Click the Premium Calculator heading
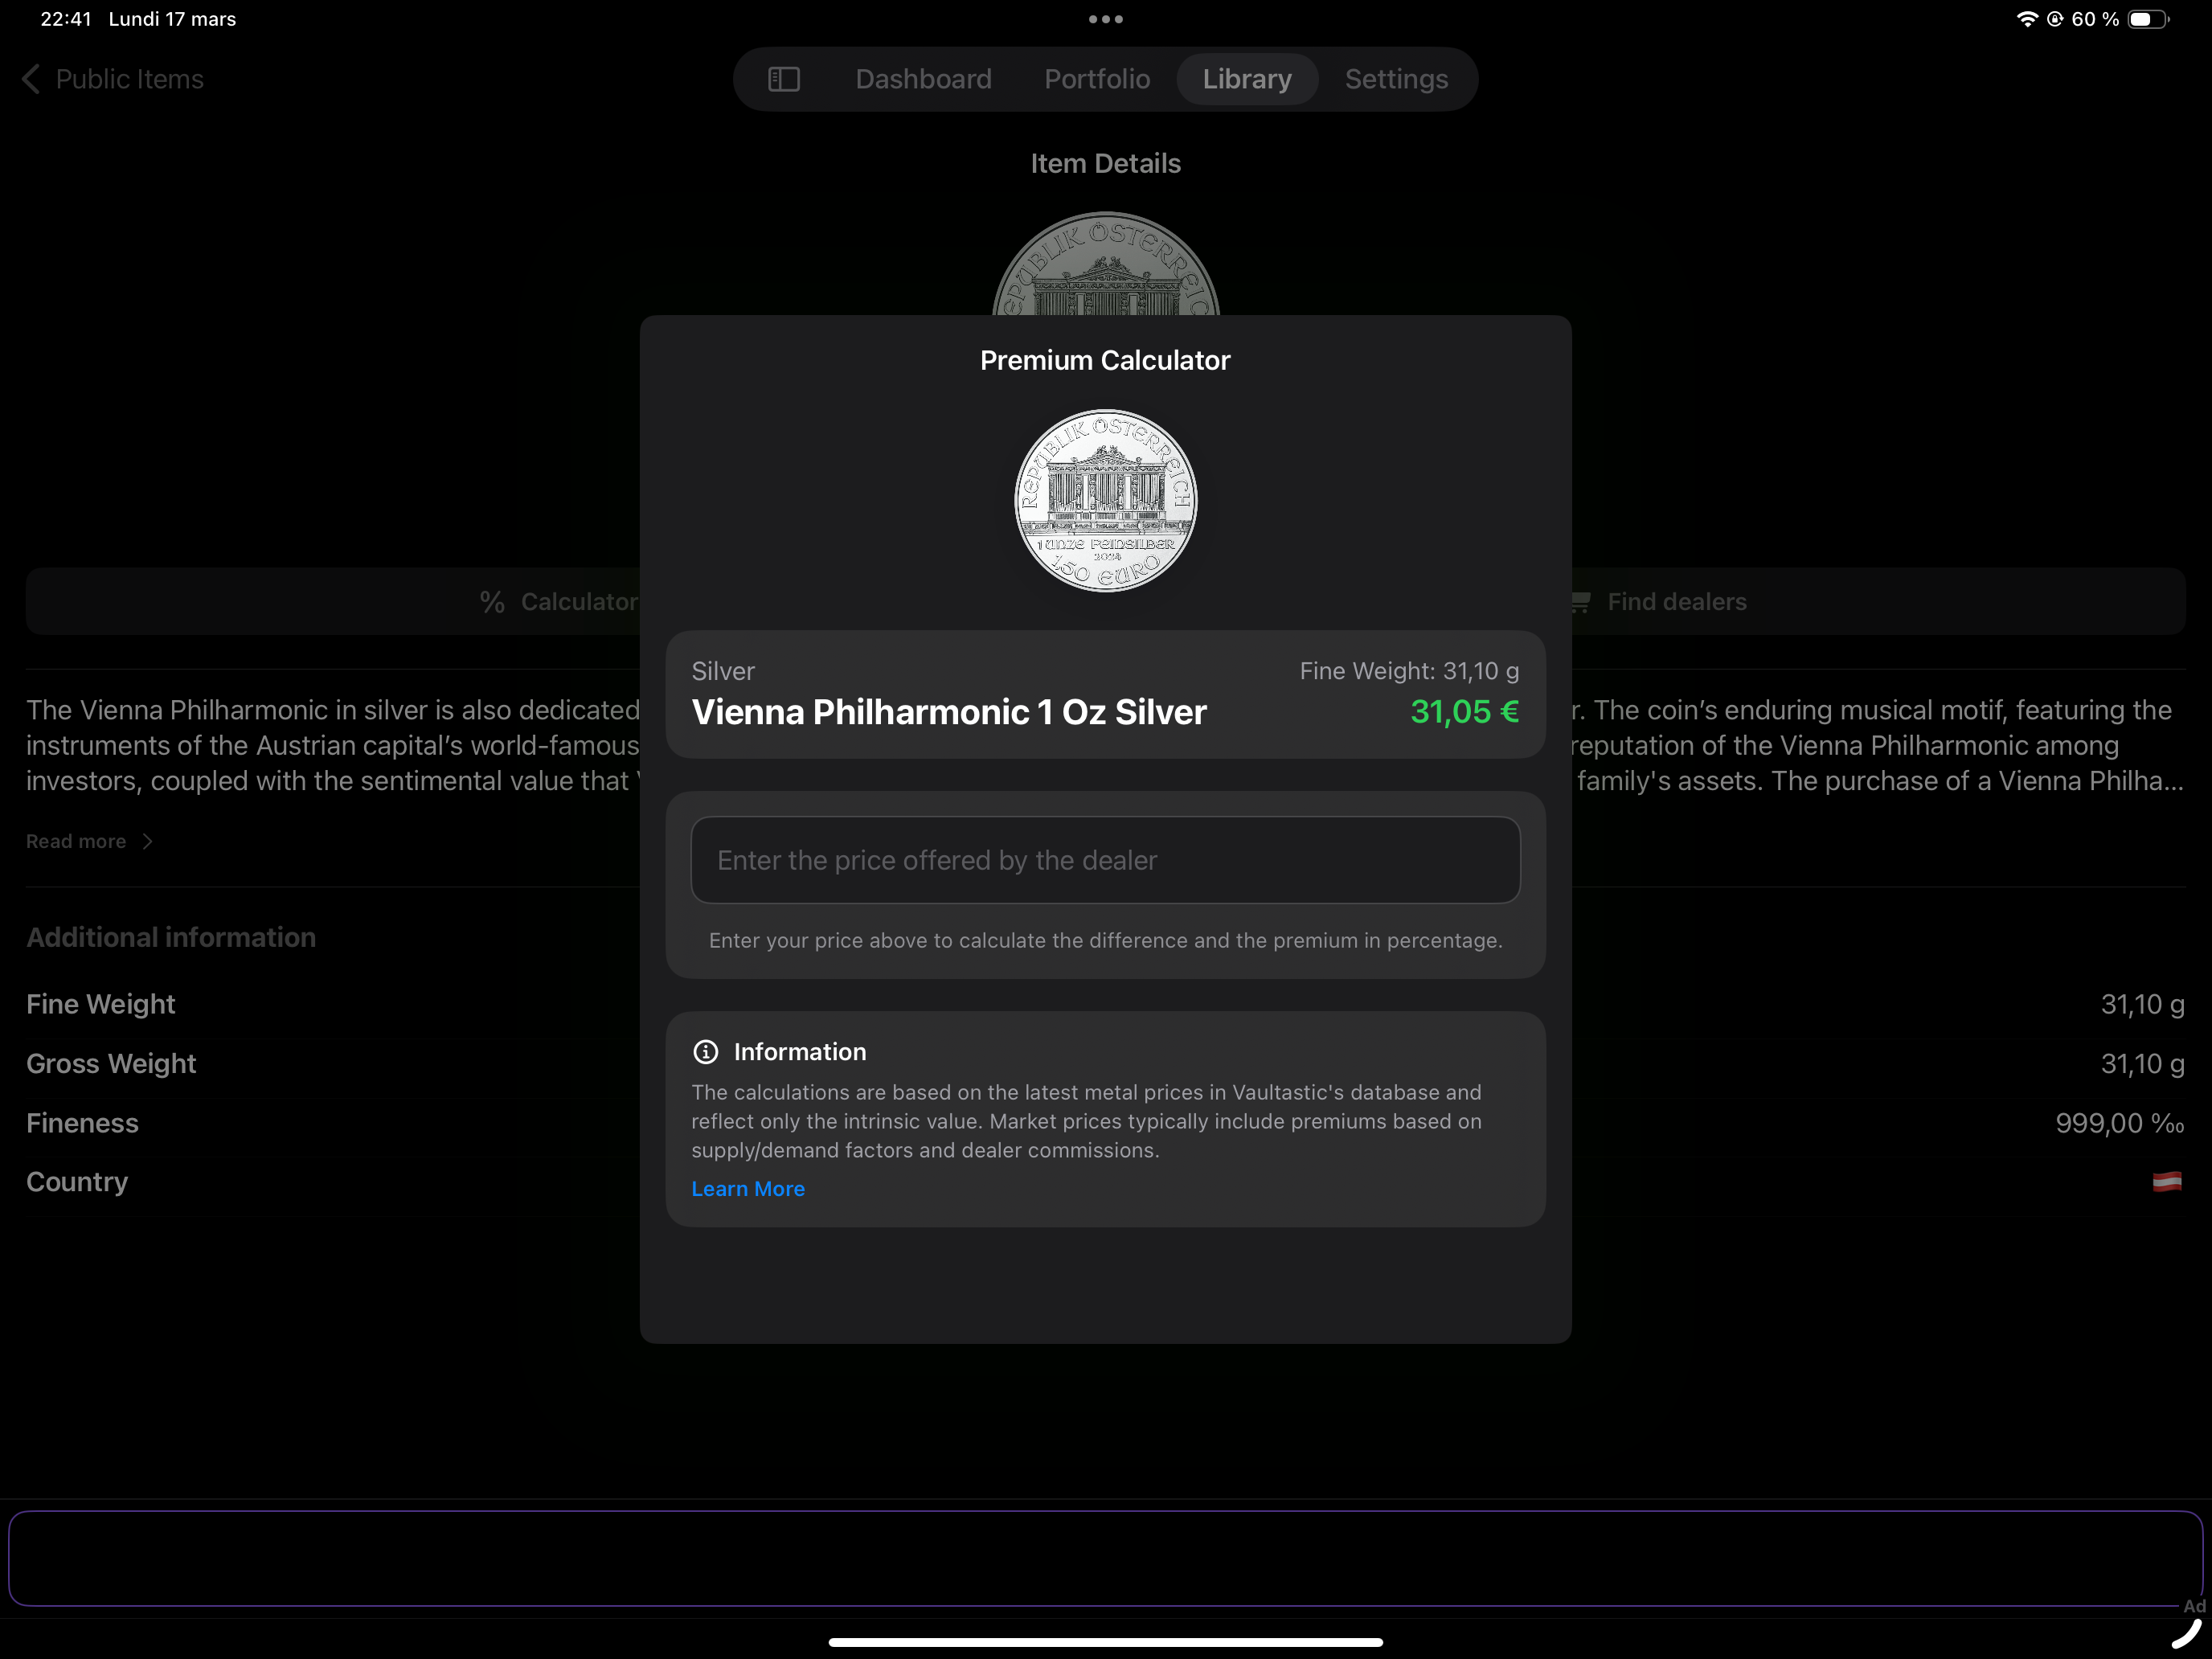The height and width of the screenshot is (1659, 2212). point(1105,360)
